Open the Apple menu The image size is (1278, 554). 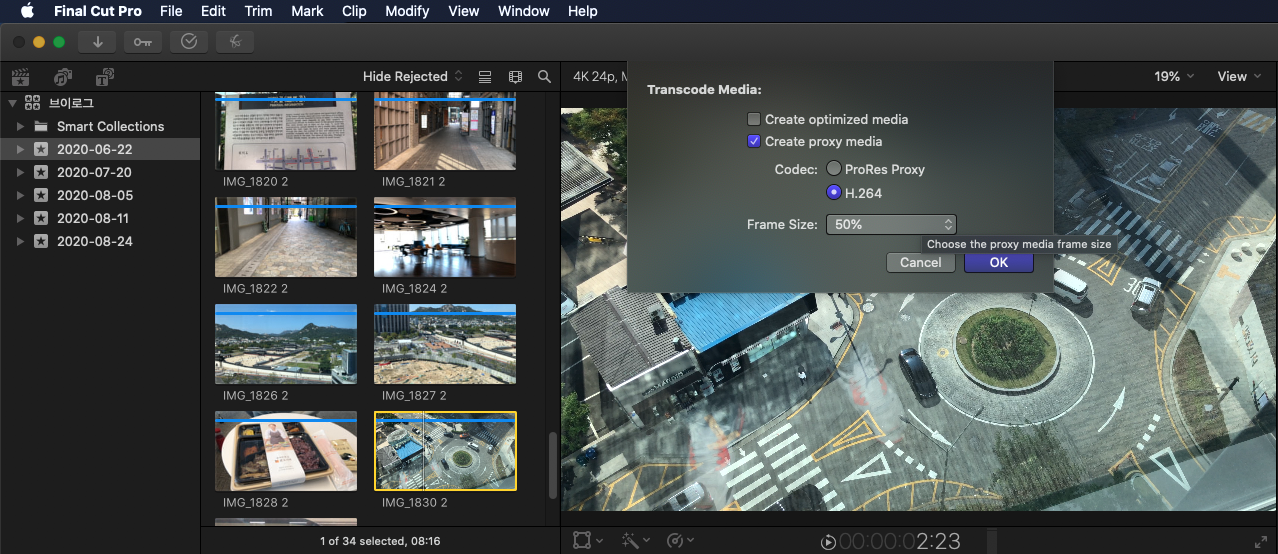pyautogui.click(x=27, y=11)
